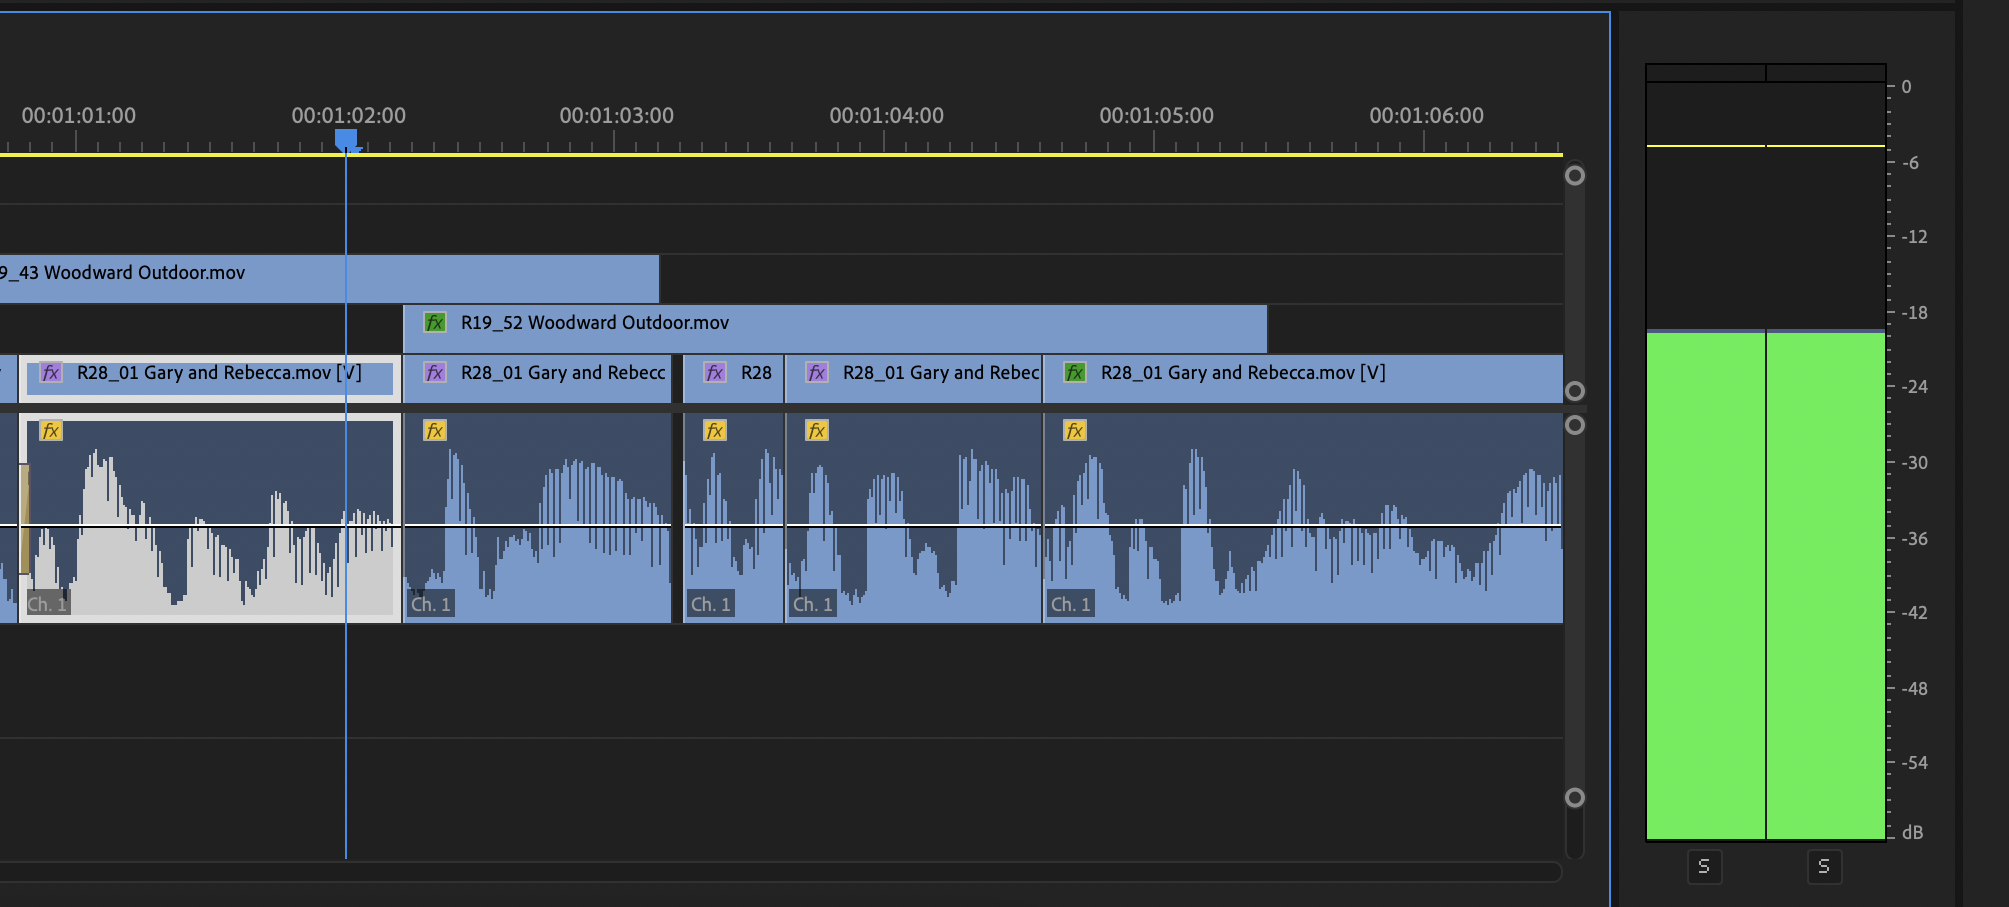This screenshot has height=907, width=2009.
Task: Click the purple fx badge on the short R28 video clip
Action: [715, 373]
